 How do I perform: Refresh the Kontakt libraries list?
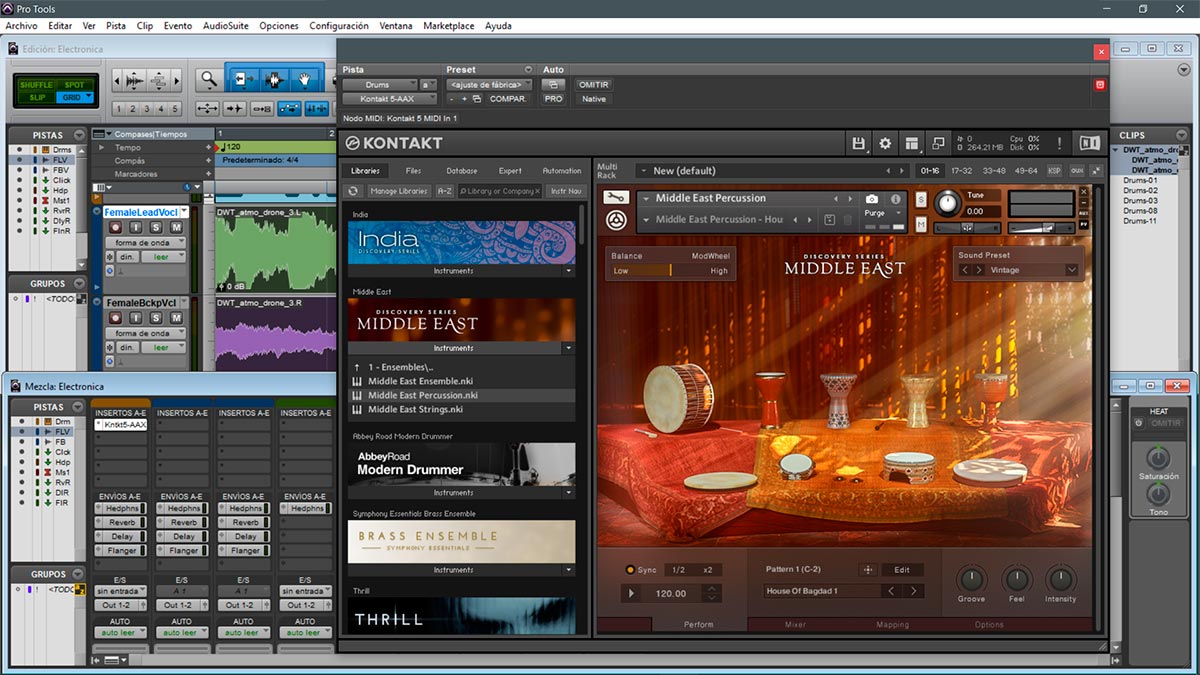(353, 191)
